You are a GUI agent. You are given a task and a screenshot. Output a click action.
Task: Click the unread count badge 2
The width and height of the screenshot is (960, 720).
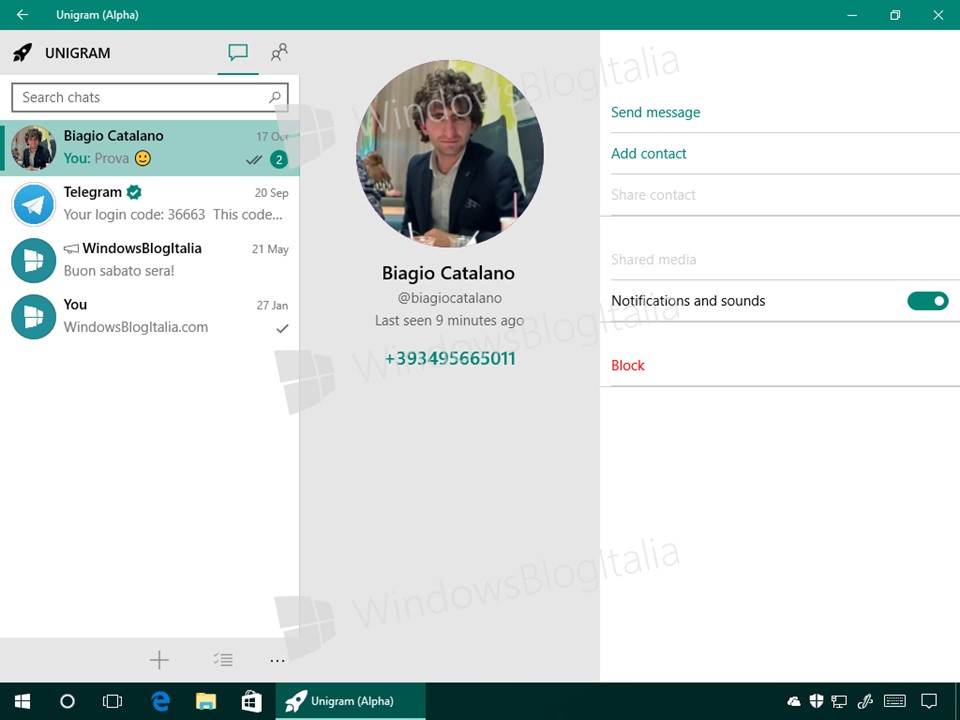pos(279,160)
